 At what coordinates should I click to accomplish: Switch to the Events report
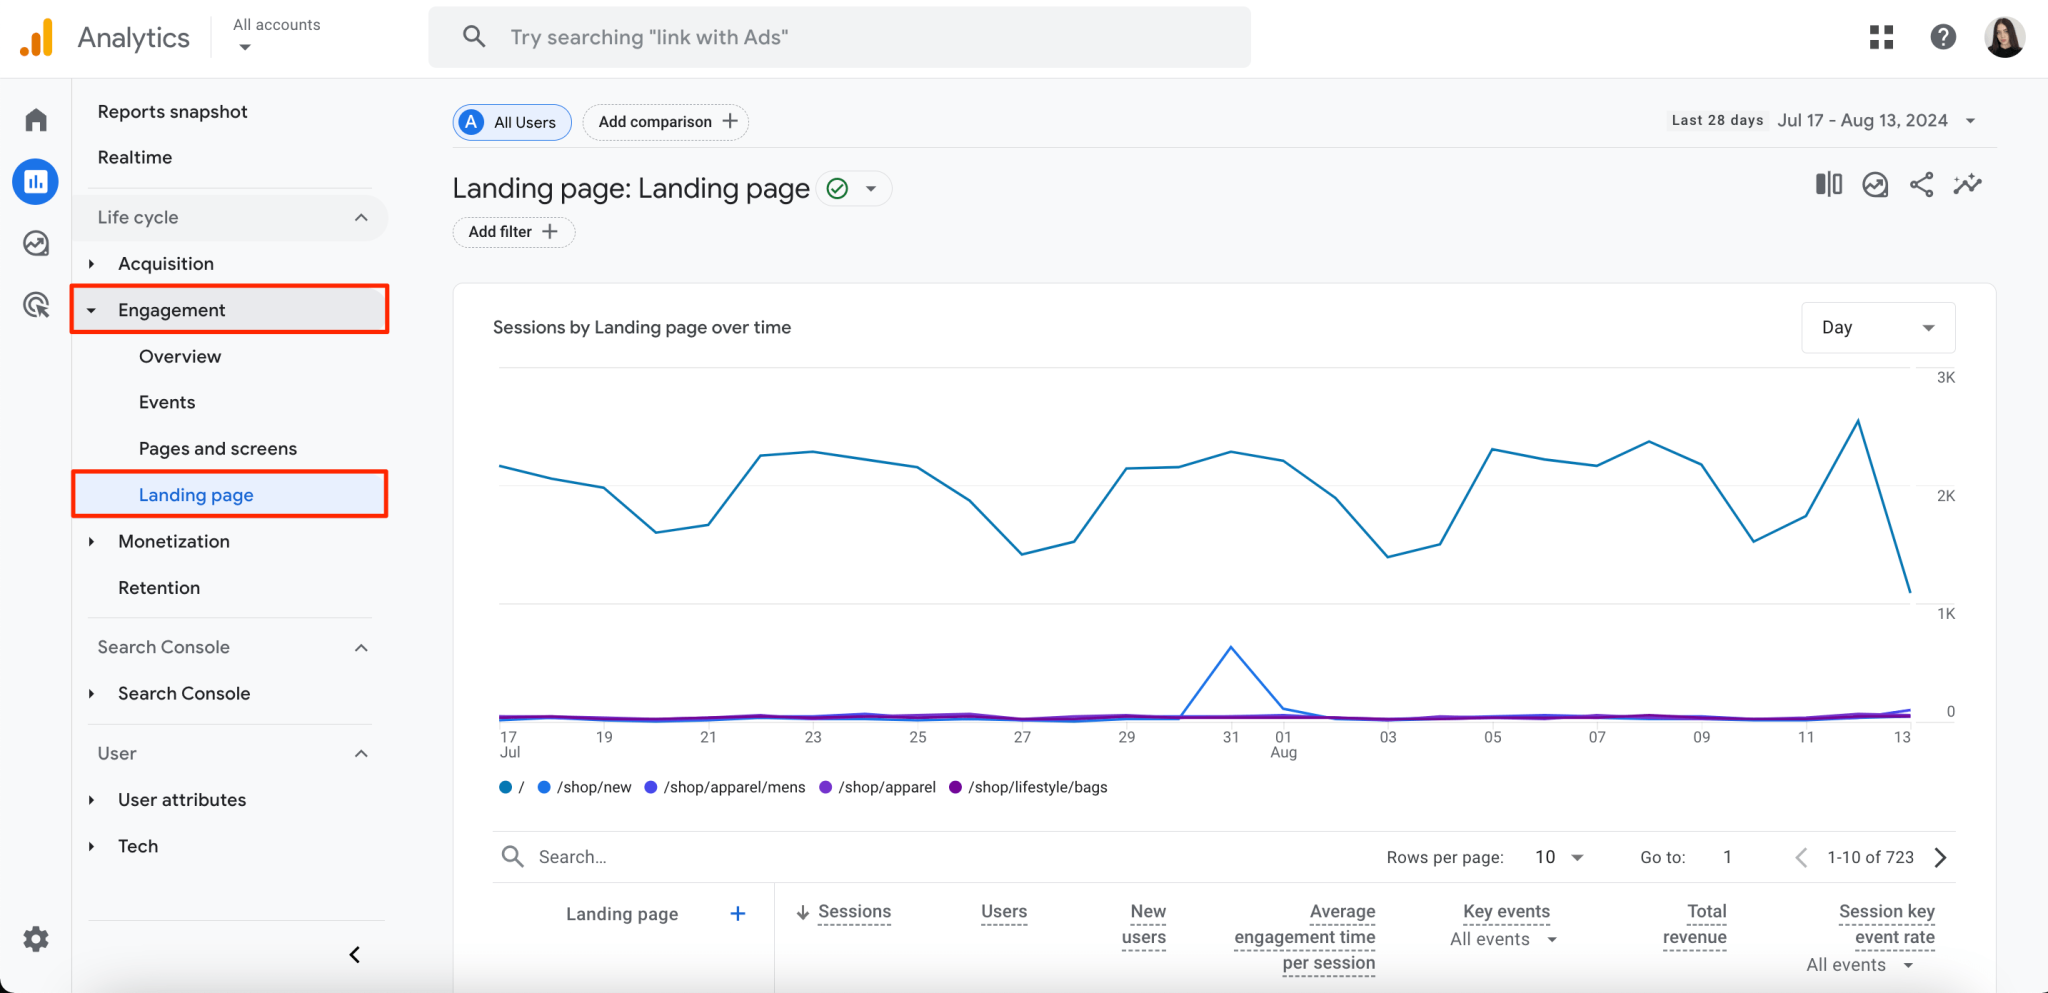click(167, 402)
